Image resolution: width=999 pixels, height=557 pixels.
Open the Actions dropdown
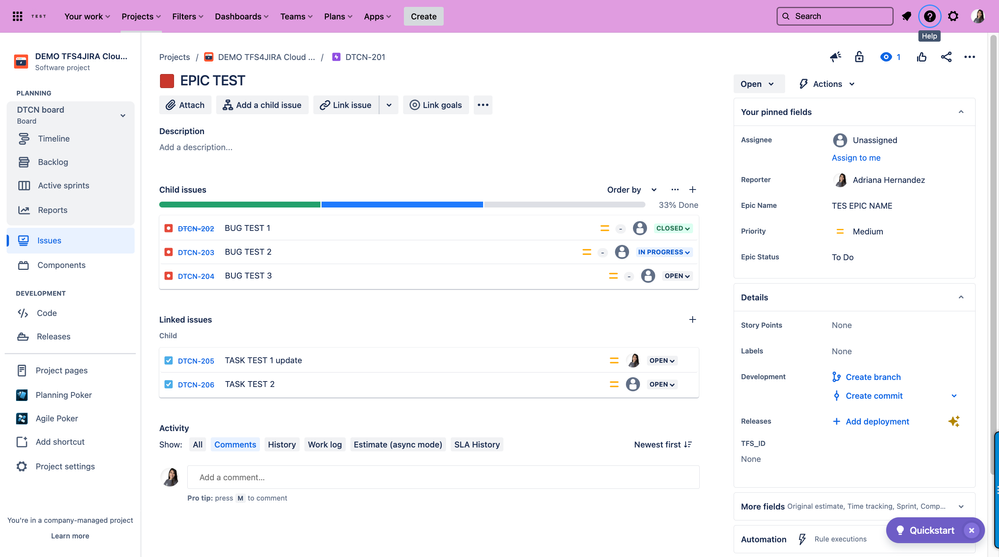coord(827,84)
